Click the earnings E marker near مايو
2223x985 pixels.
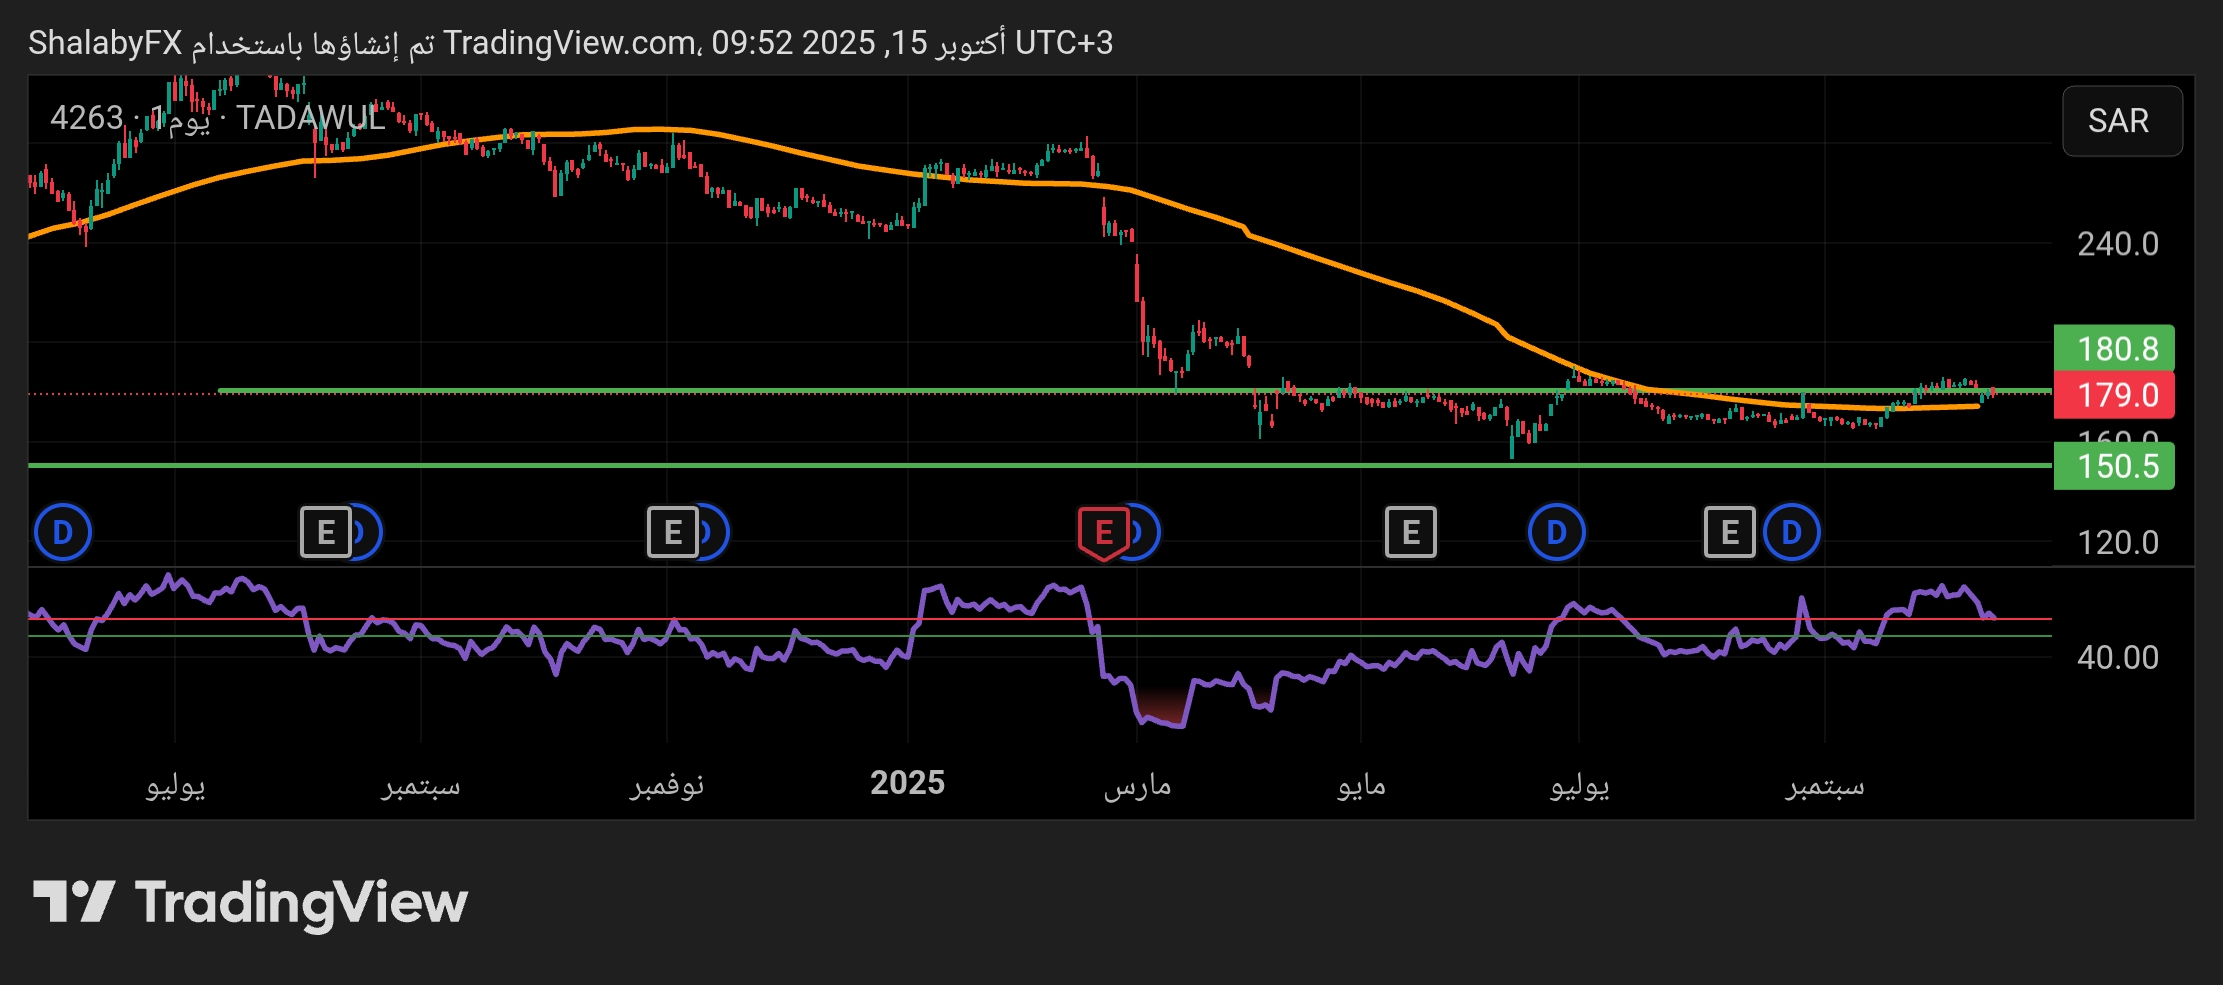click(1410, 532)
